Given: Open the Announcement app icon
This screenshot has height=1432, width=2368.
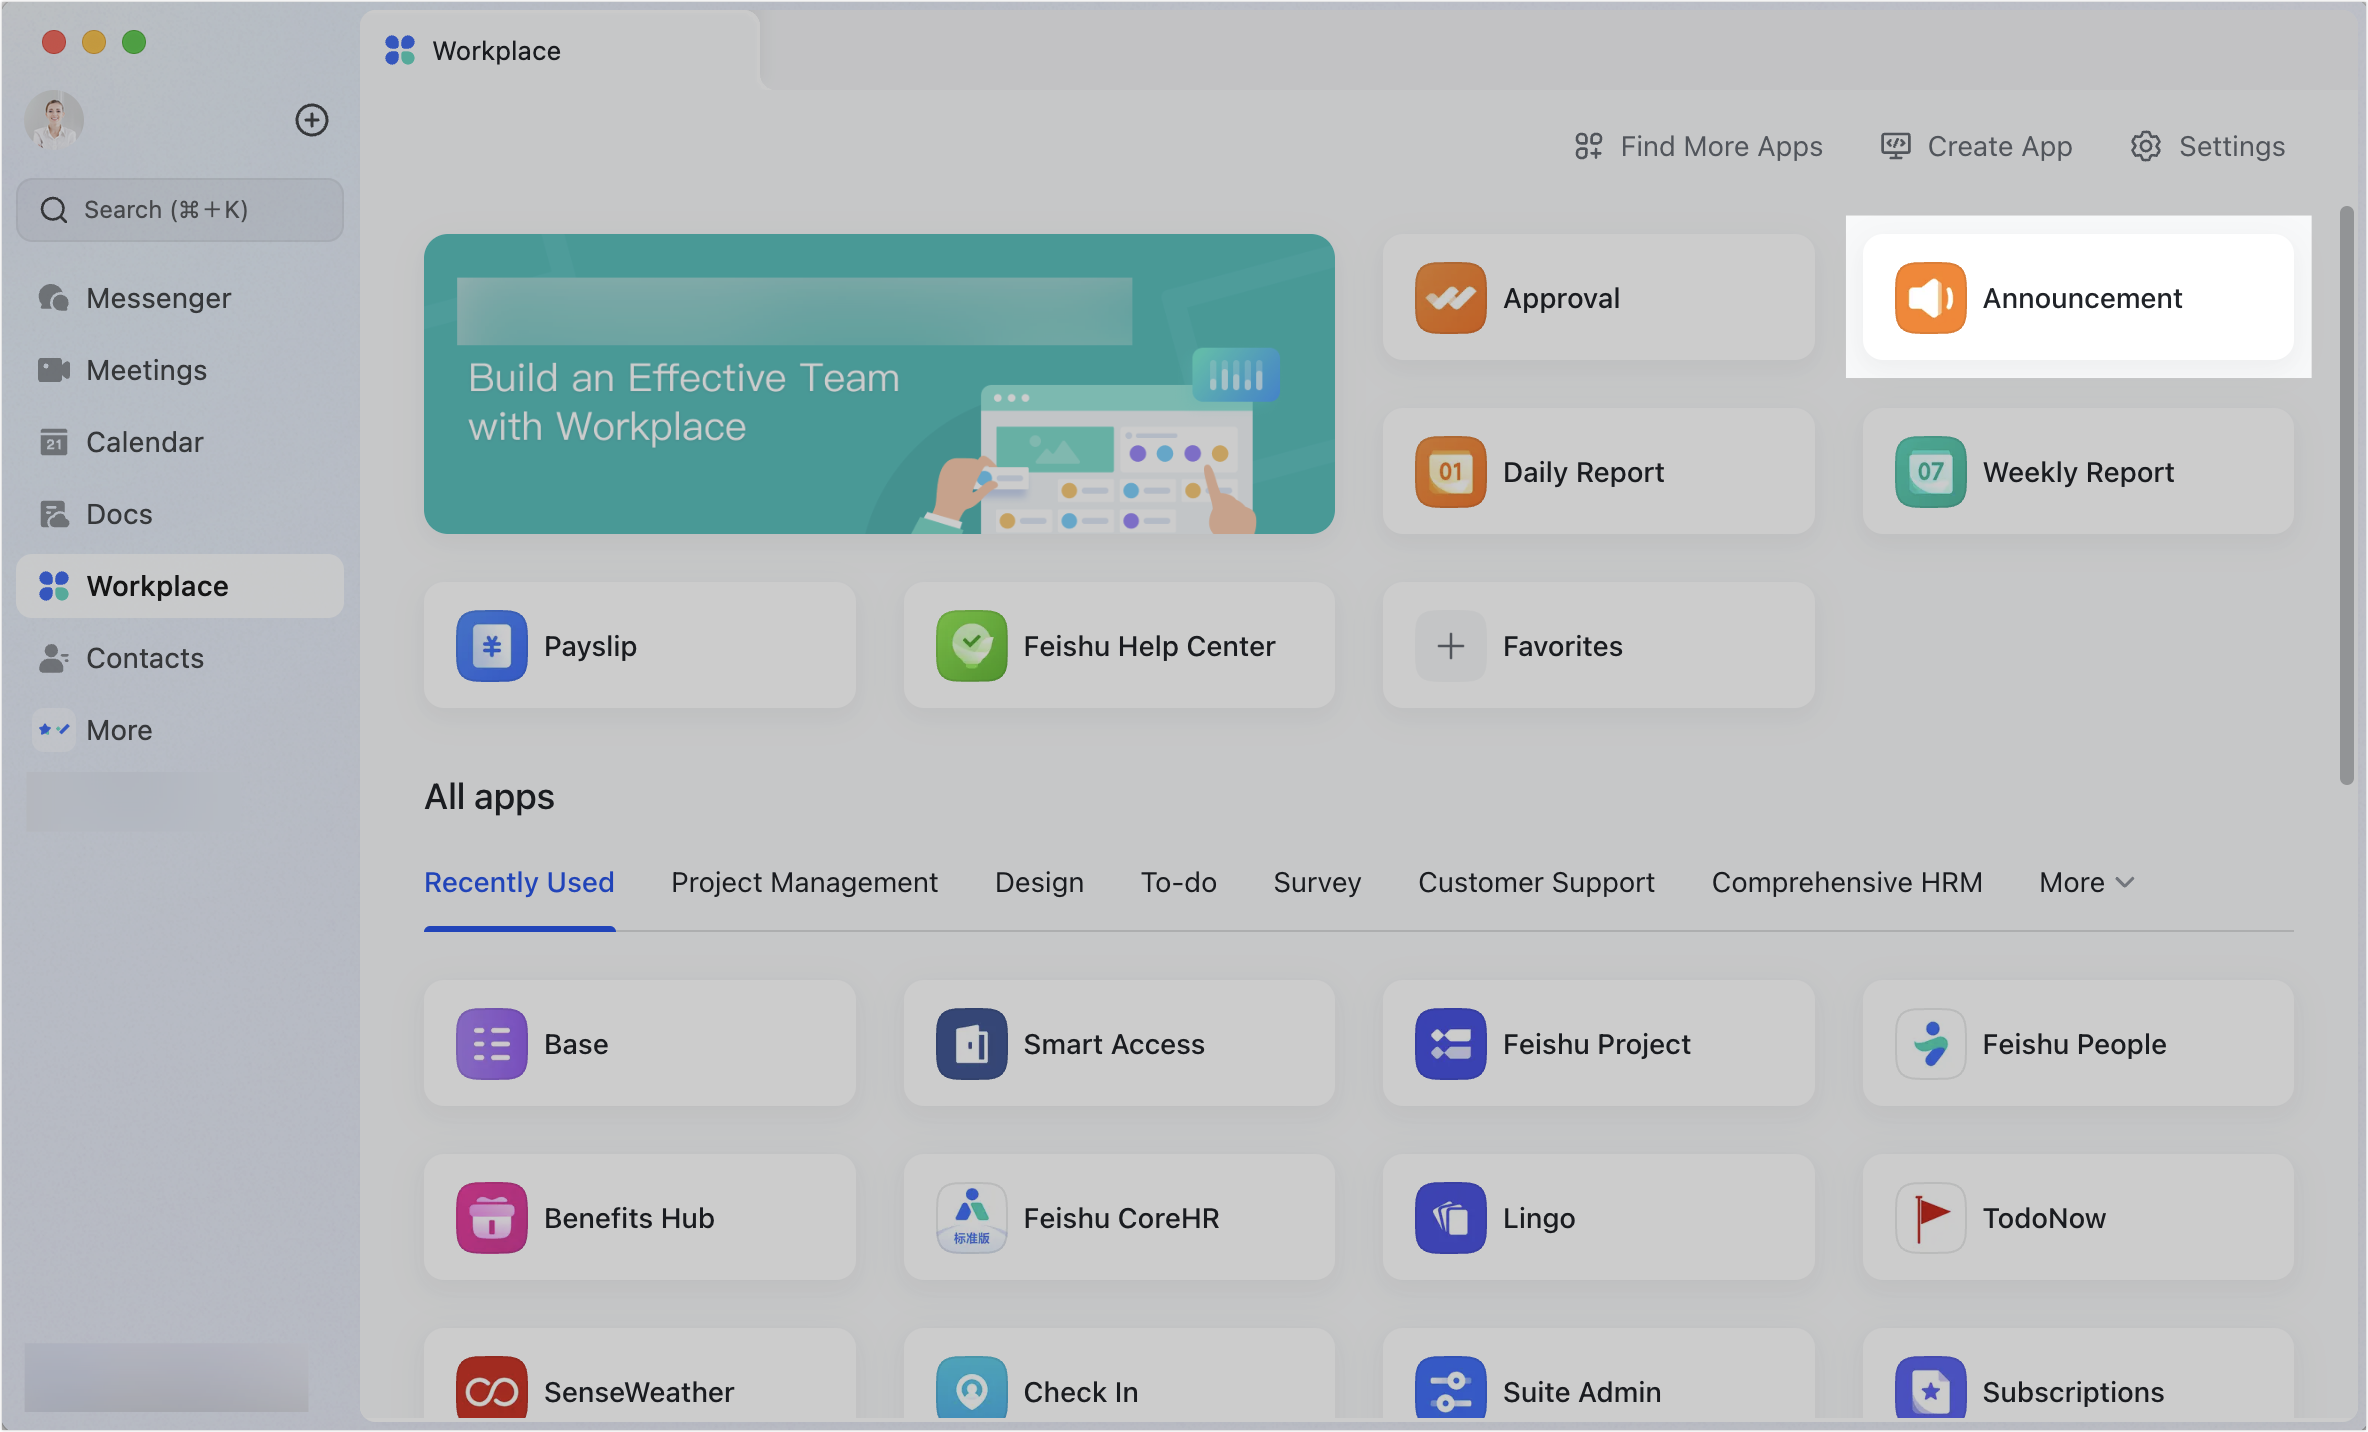Looking at the screenshot, I should coord(1930,298).
